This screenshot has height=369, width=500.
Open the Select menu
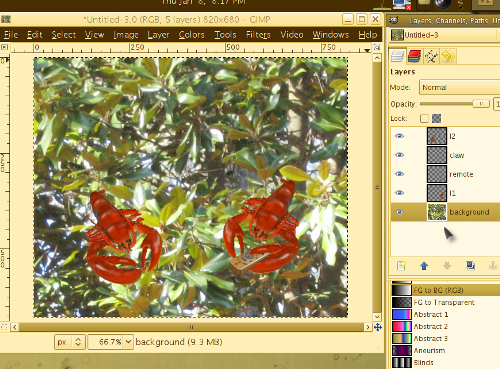tap(64, 35)
